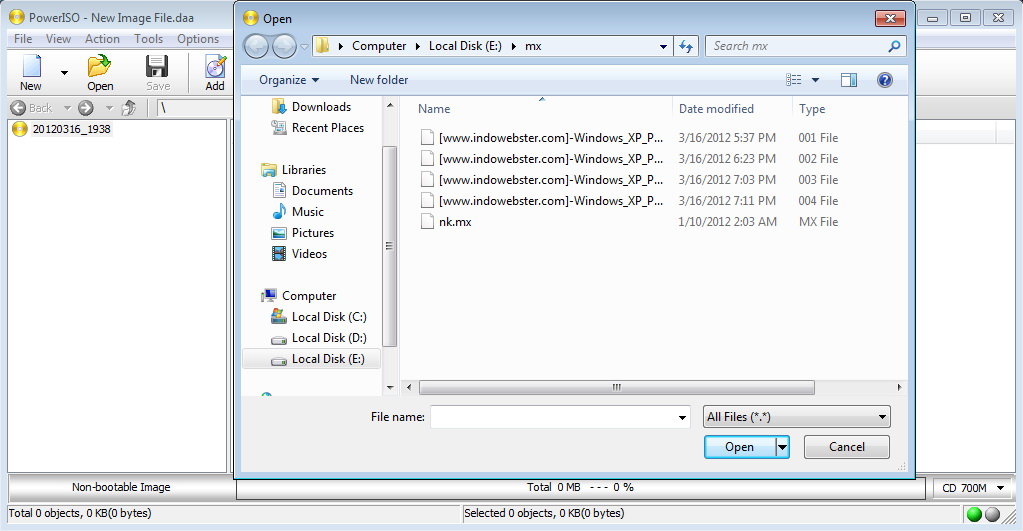Click the New folder button
The width and height of the screenshot is (1023, 531).
point(379,80)
